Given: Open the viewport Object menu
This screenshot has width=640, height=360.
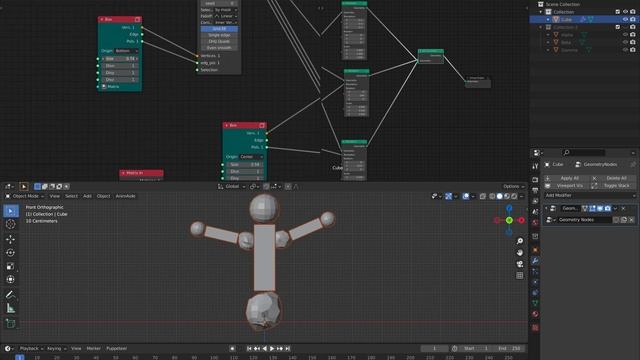Looking at the screenshot, I should [x=103, y=196].
